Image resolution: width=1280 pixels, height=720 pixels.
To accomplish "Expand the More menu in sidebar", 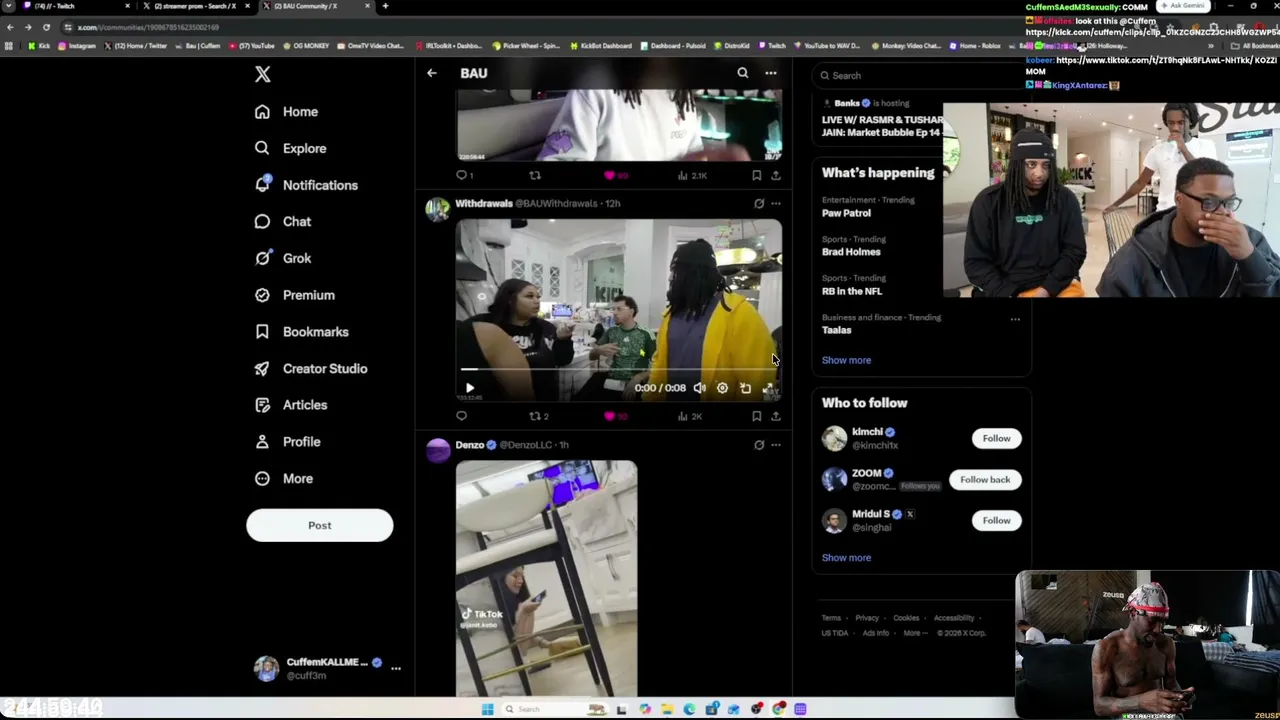I will [x=283, y=478].
